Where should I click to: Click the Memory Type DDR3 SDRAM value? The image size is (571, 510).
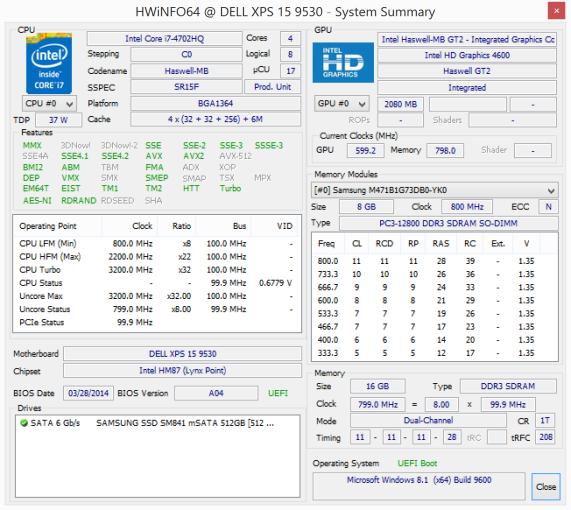(508, 386)
